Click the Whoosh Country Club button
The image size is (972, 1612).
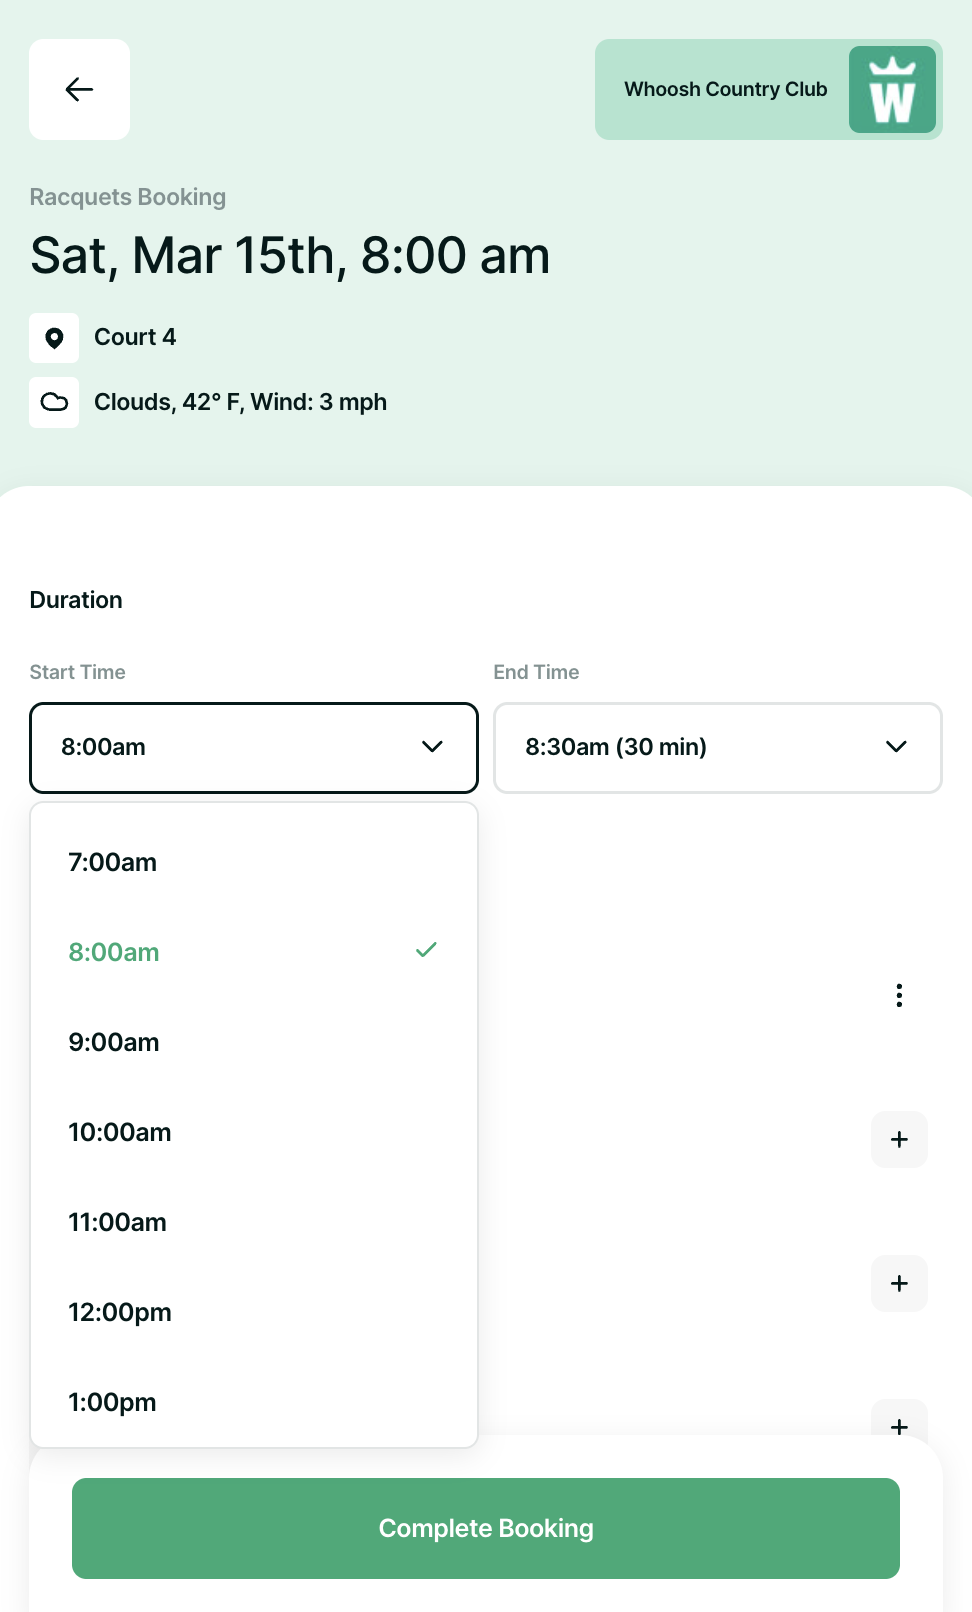tap(726, 90)
